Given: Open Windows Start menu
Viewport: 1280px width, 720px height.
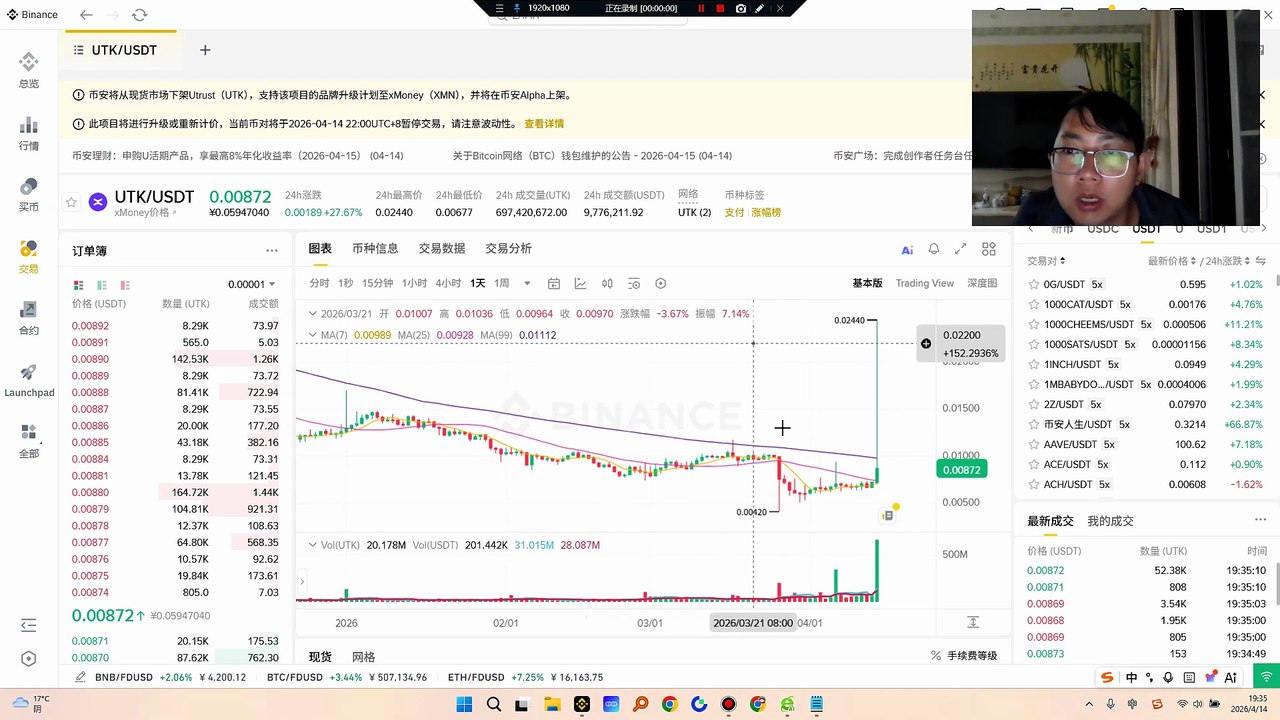Looking at the screenshot, I should coord(464,705).
